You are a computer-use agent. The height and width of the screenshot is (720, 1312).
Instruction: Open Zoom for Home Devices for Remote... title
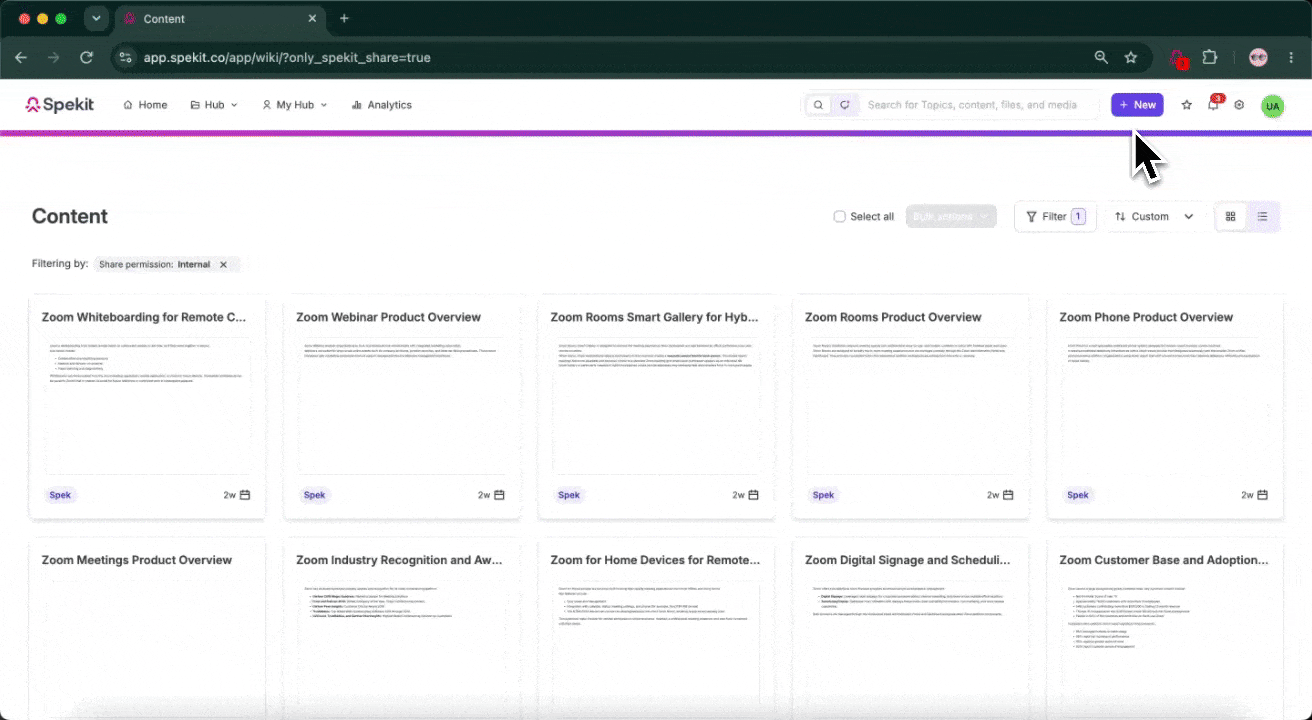coord(654,560)
